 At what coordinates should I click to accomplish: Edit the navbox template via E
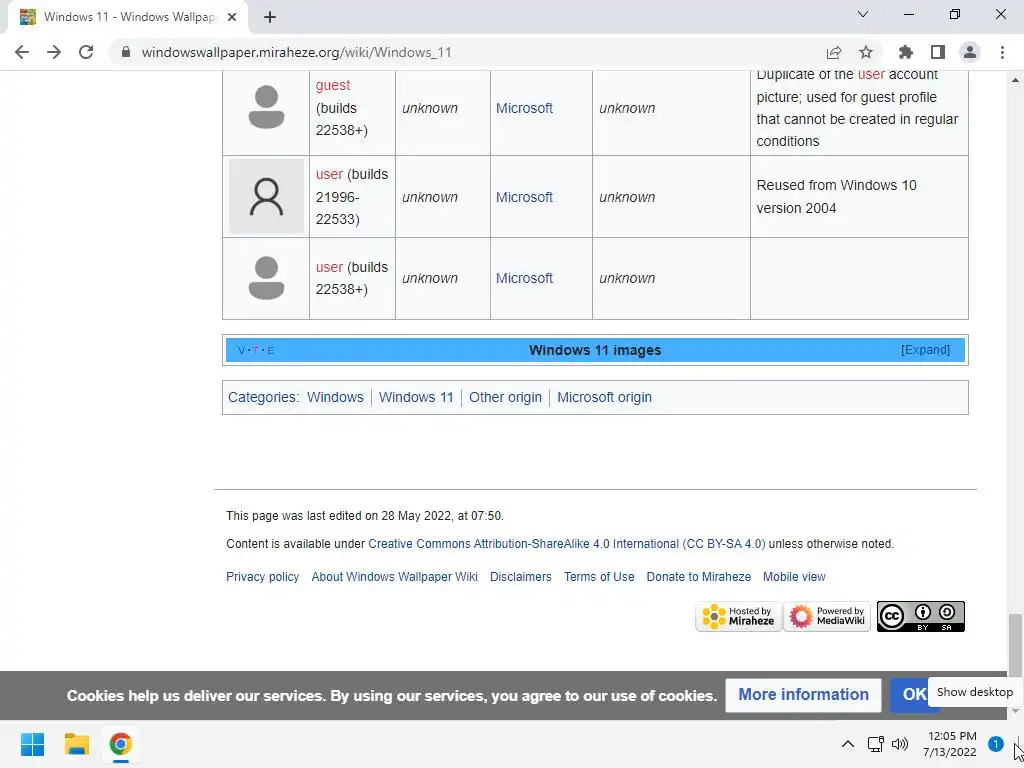click(x=270, y=351)
